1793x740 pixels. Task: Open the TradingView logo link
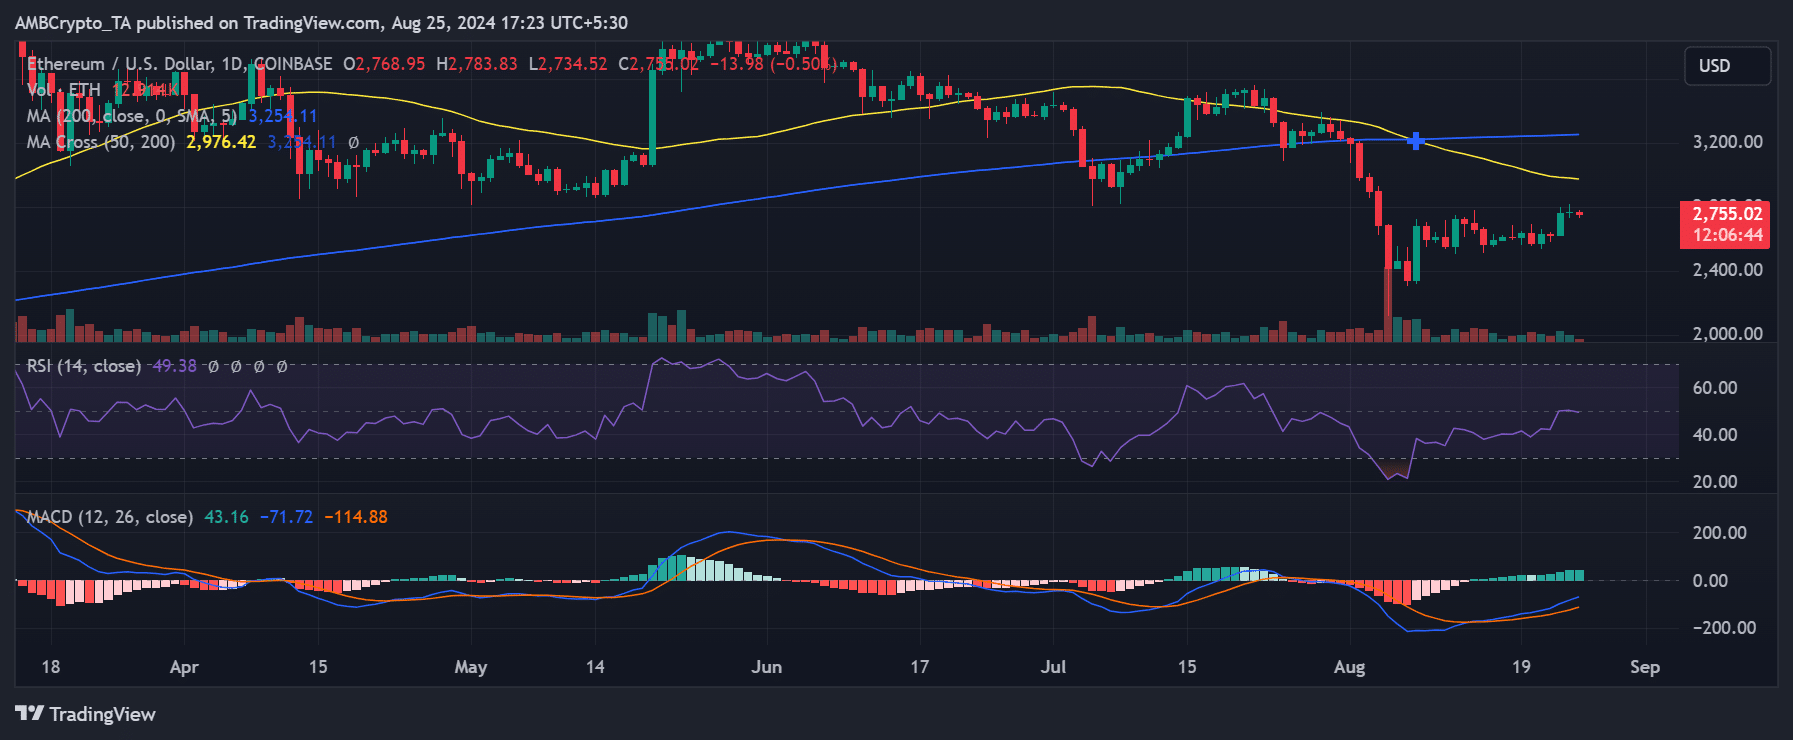point(86,714)
